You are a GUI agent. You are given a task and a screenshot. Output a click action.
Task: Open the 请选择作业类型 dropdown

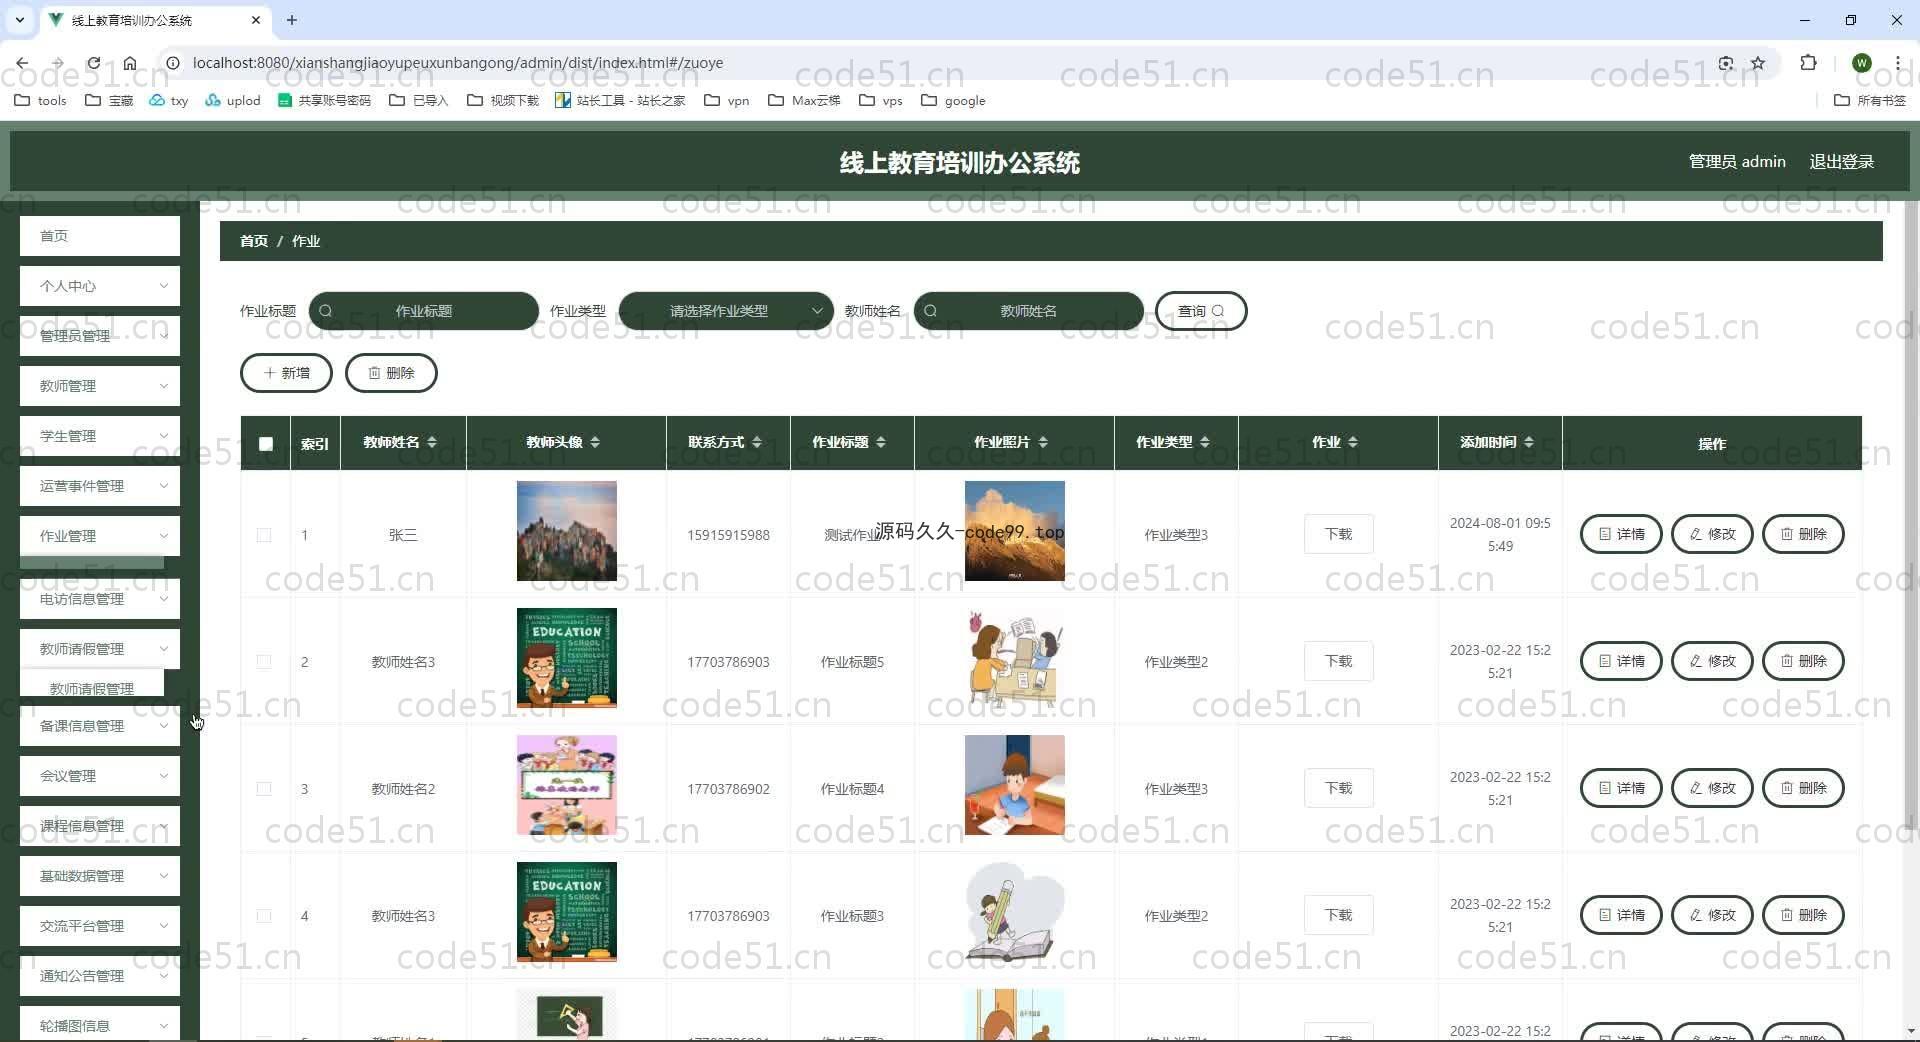coord(726,311)
